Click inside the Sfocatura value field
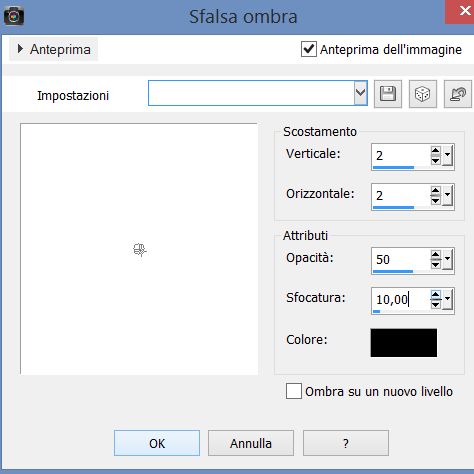 coord(401,299)
